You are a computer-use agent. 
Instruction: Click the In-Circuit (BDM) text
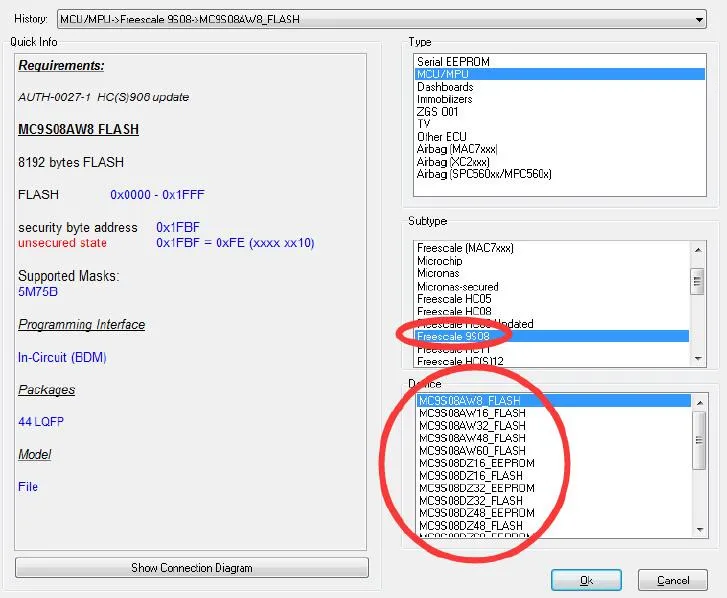62,357
